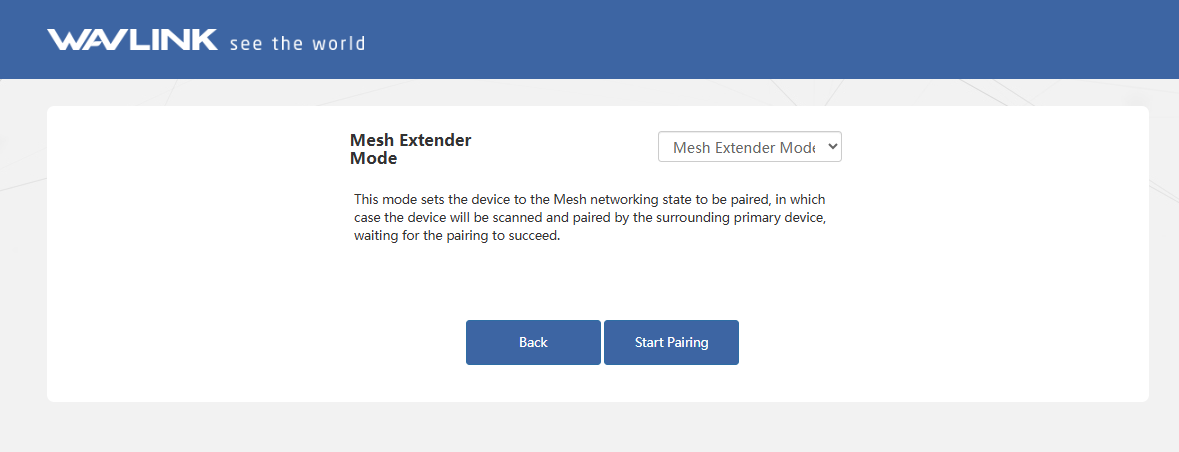Click the dropdown's chevron arrow
Image resolution: width=1179 pixels, height=452 pixels.
pyautogui.click(x=832, y=147)
